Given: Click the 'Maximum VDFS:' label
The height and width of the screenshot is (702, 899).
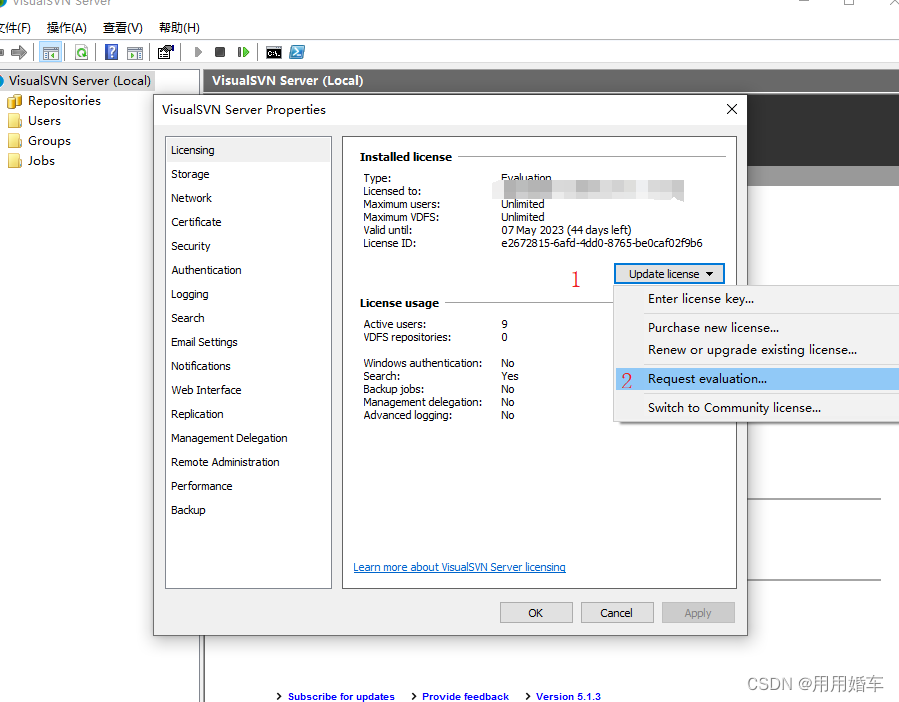Looking at the screenshot, I should (x=401, y=217).
